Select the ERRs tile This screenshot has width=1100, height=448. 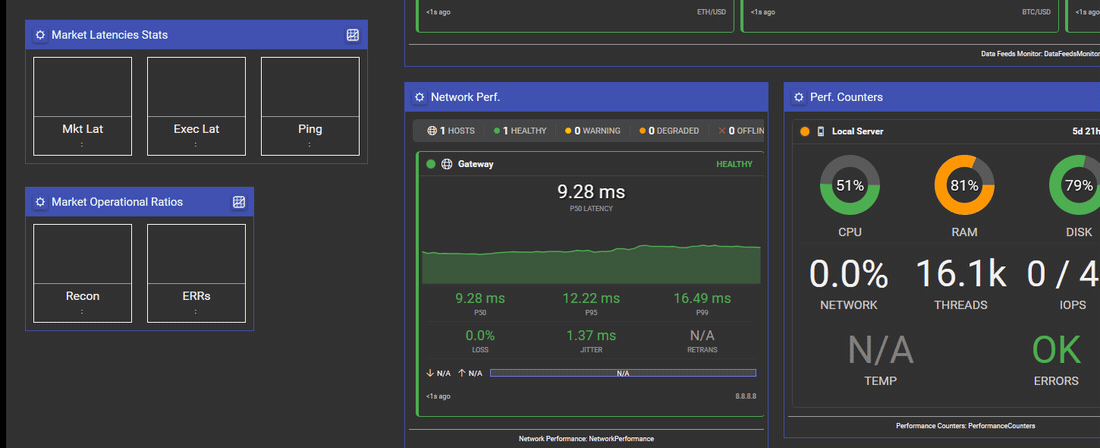(x=196, y=273)
